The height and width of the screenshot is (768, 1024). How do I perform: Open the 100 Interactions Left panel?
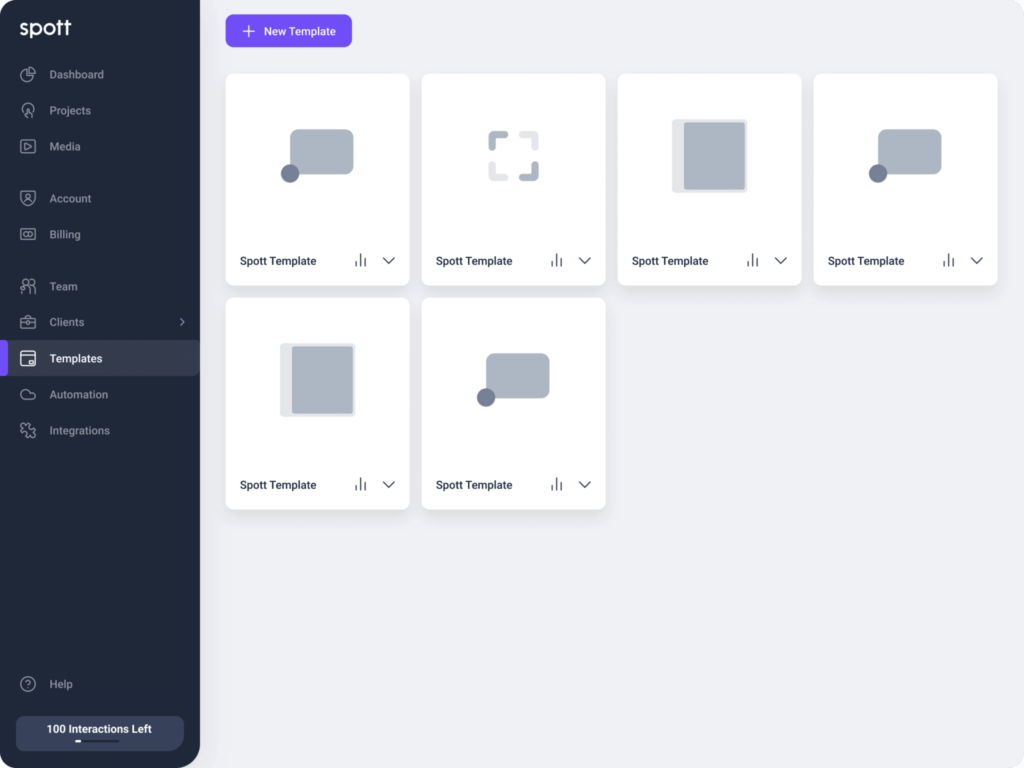[99, 733]
